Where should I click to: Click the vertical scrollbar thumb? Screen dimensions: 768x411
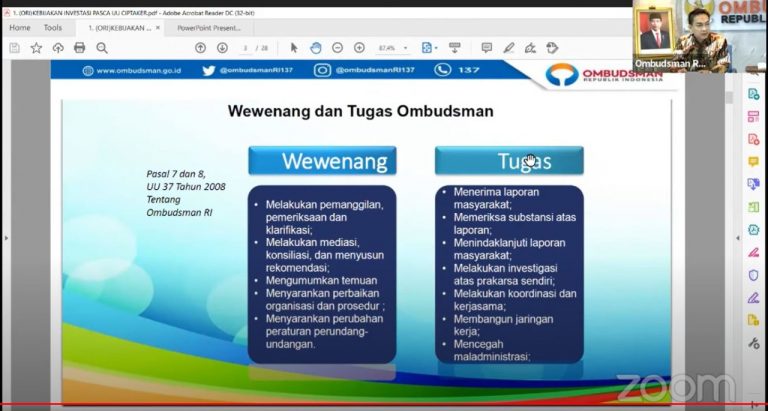coord(729,97)
